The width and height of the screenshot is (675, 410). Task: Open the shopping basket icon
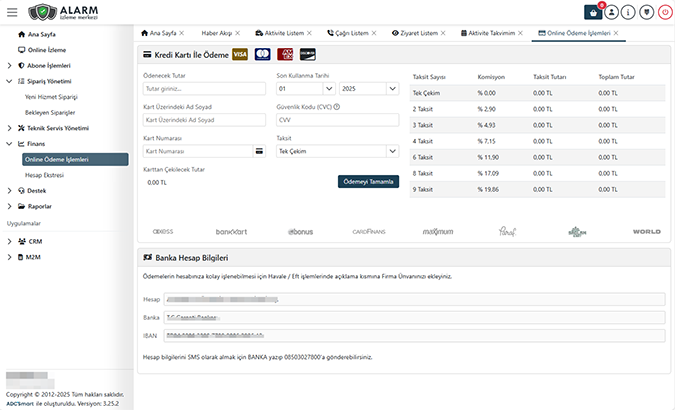594,13
